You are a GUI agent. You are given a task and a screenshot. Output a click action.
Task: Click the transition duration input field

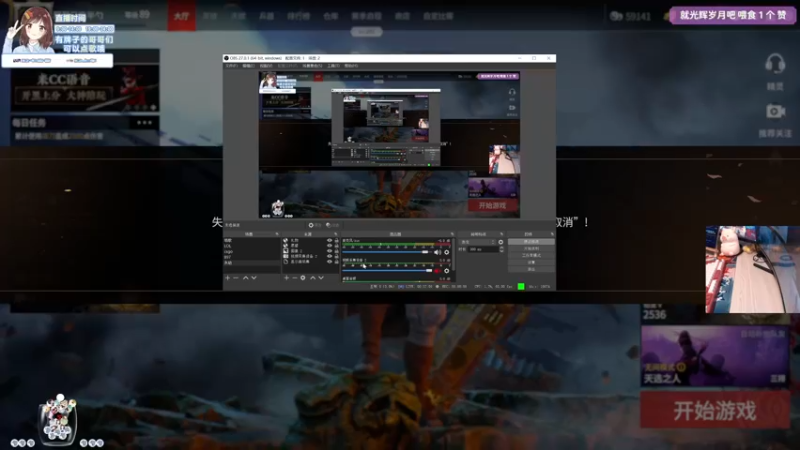pos(483,249)
